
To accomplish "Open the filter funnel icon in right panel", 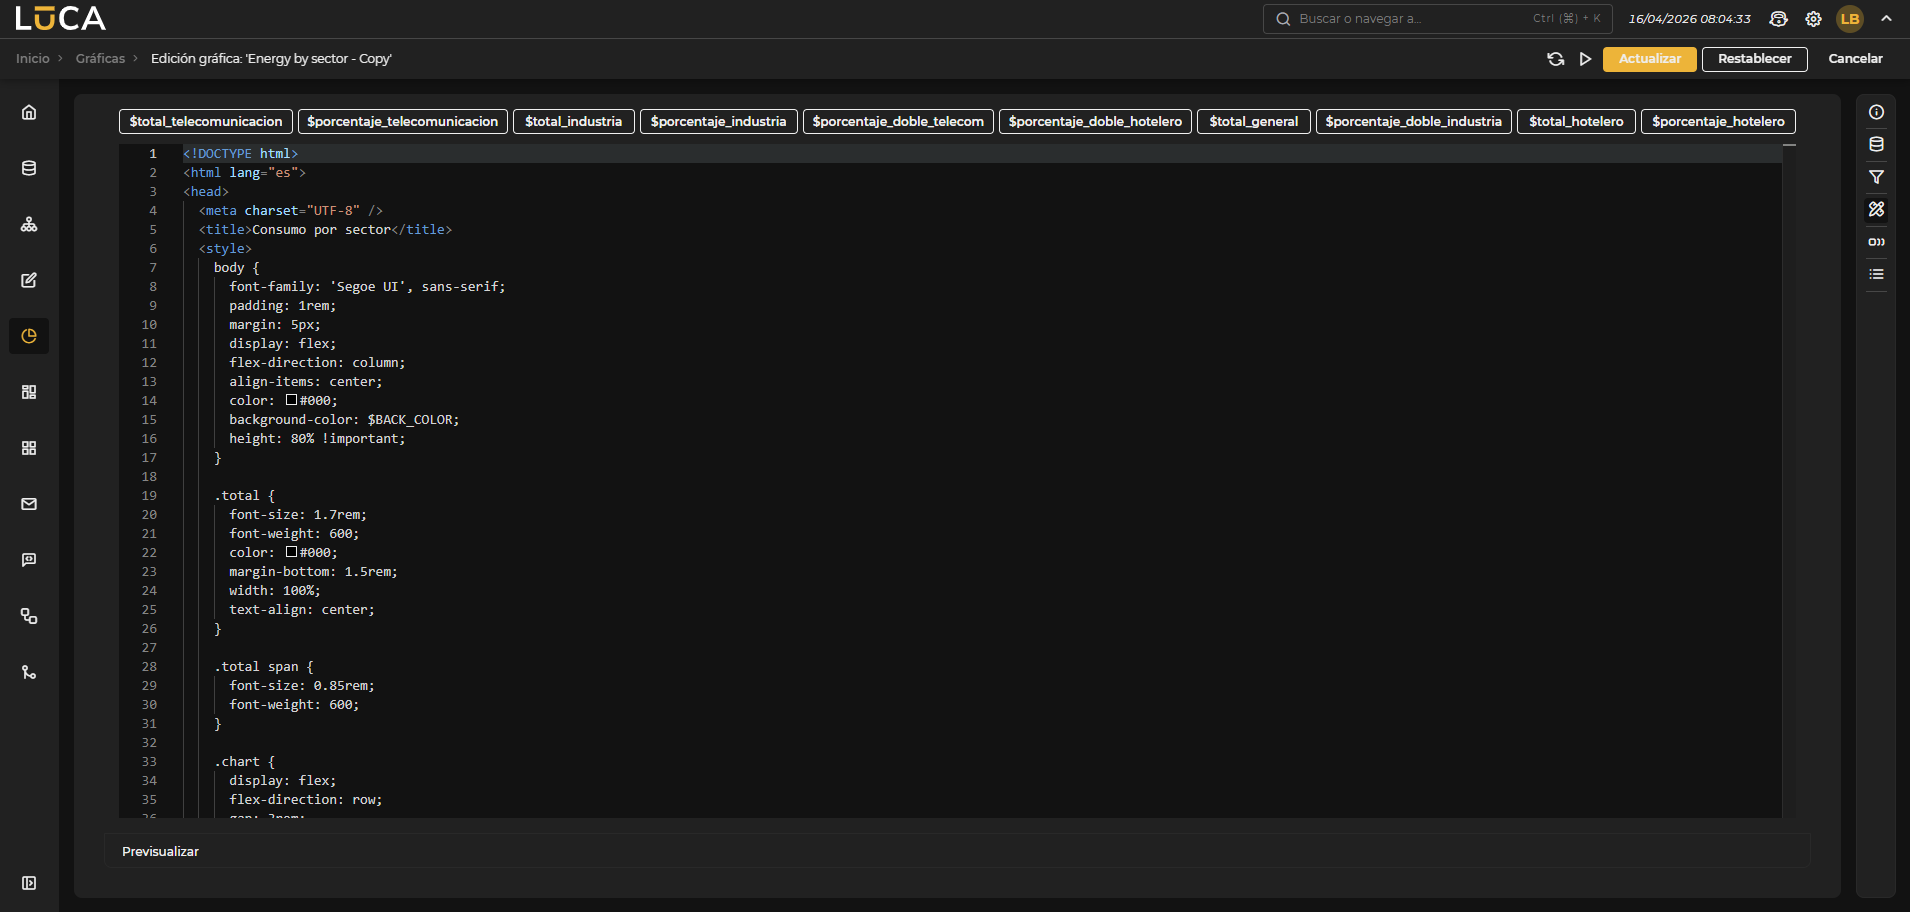I will click(1876, 177).
